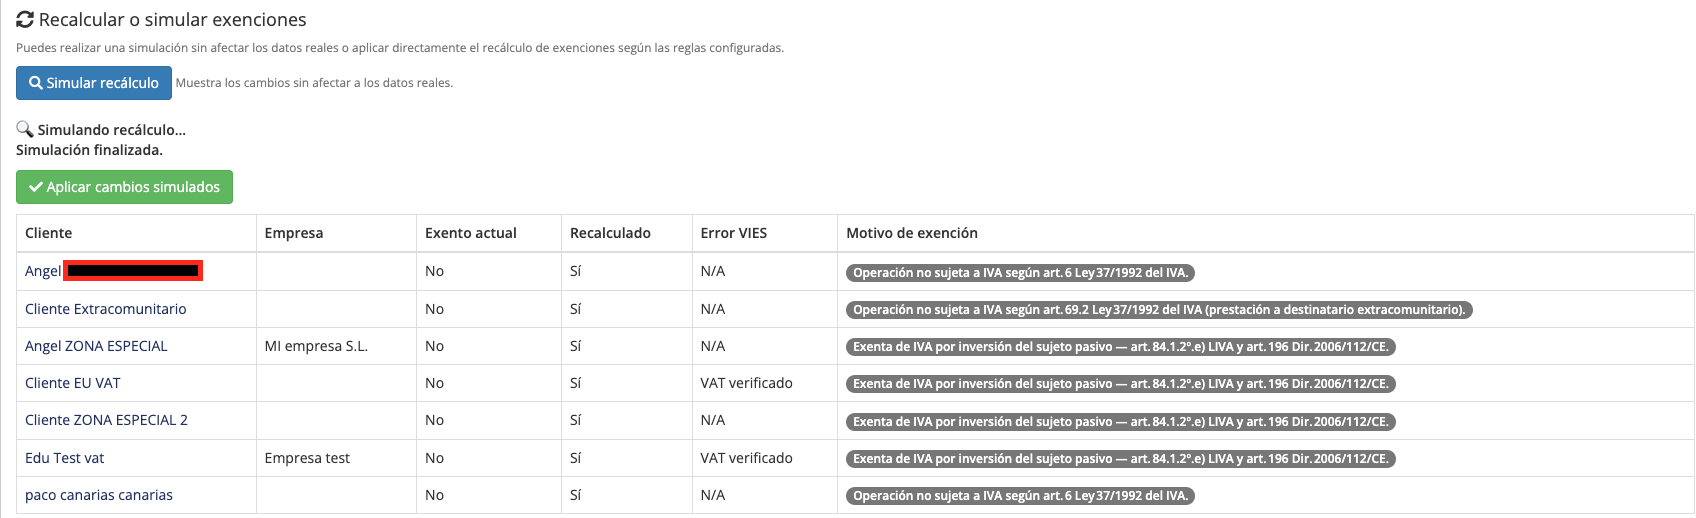1696x518 pixels.
Task: Click the refresh icon beside Recalcular heading
Action: pos(25,20)
